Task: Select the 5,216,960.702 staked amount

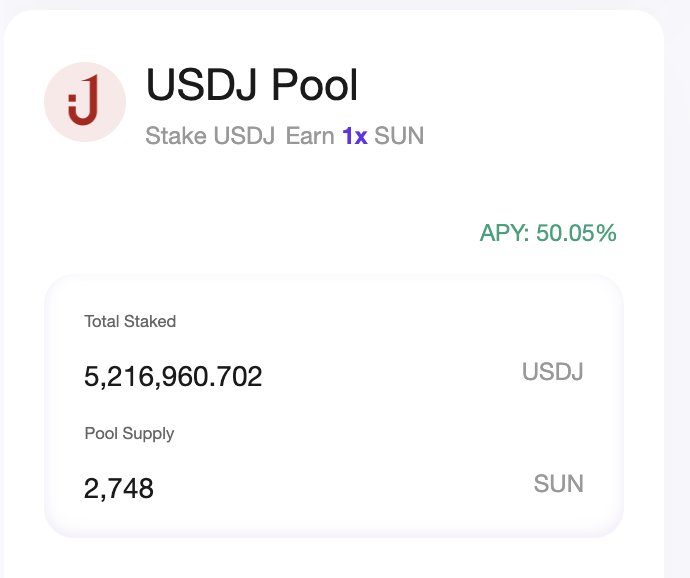Action: [x=173, y=377]
